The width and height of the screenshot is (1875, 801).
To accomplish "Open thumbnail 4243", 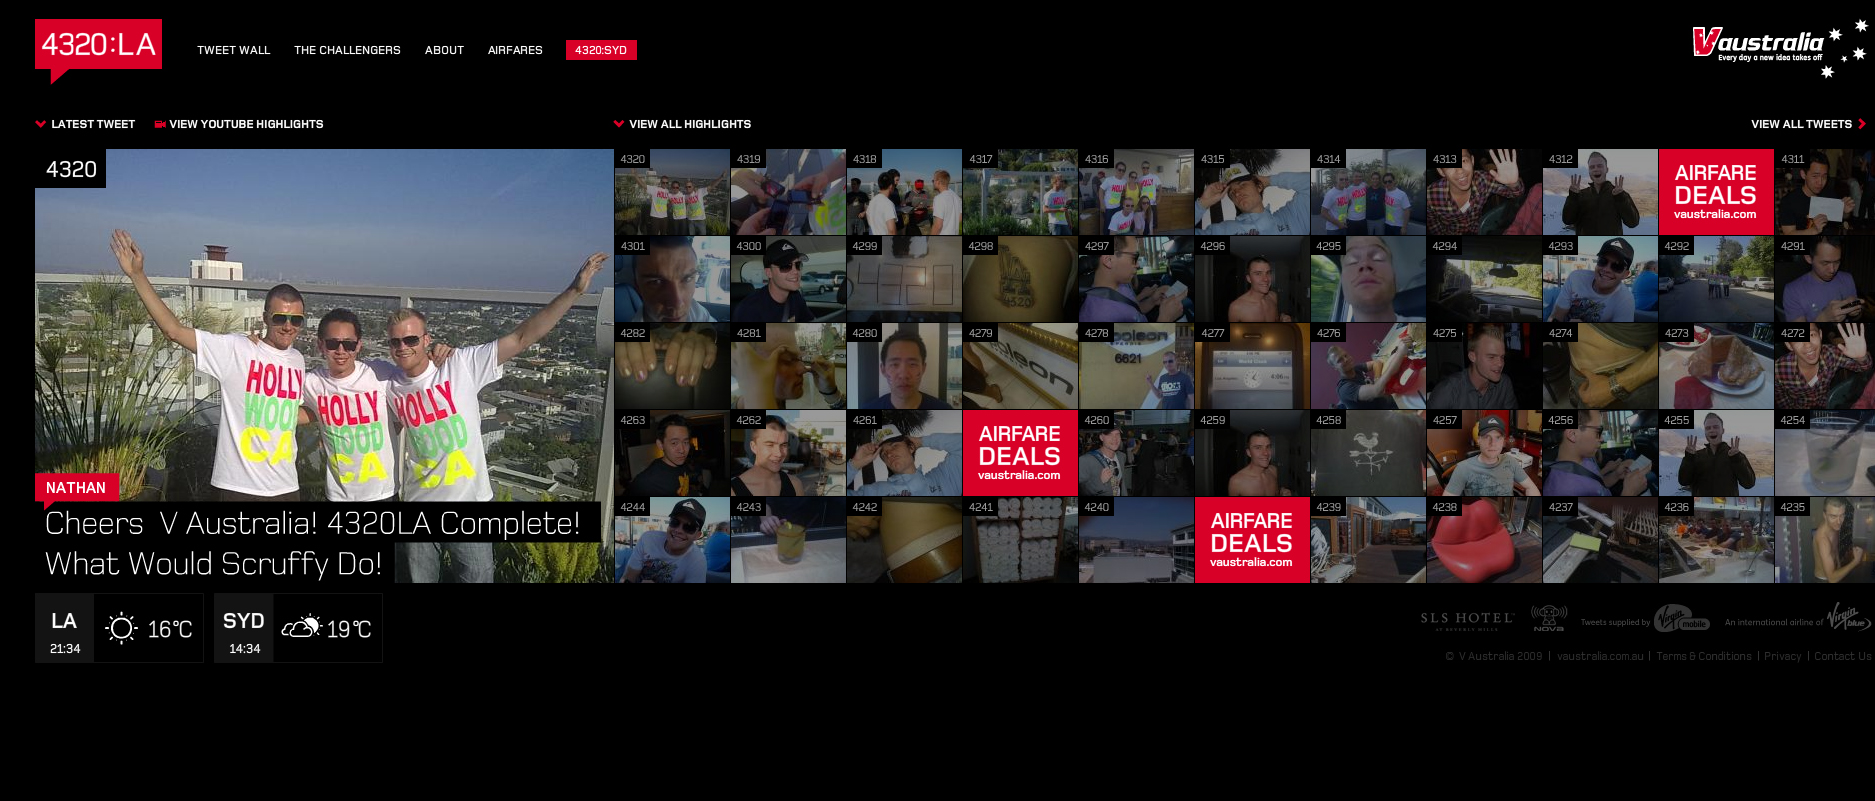I will 788,540.
